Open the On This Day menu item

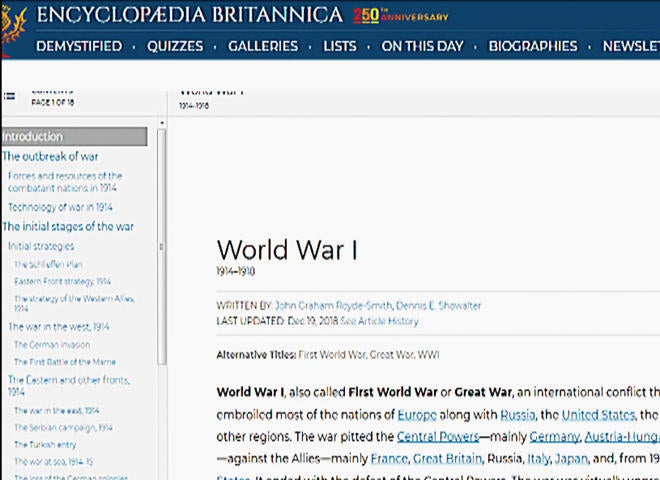(422, 46)
